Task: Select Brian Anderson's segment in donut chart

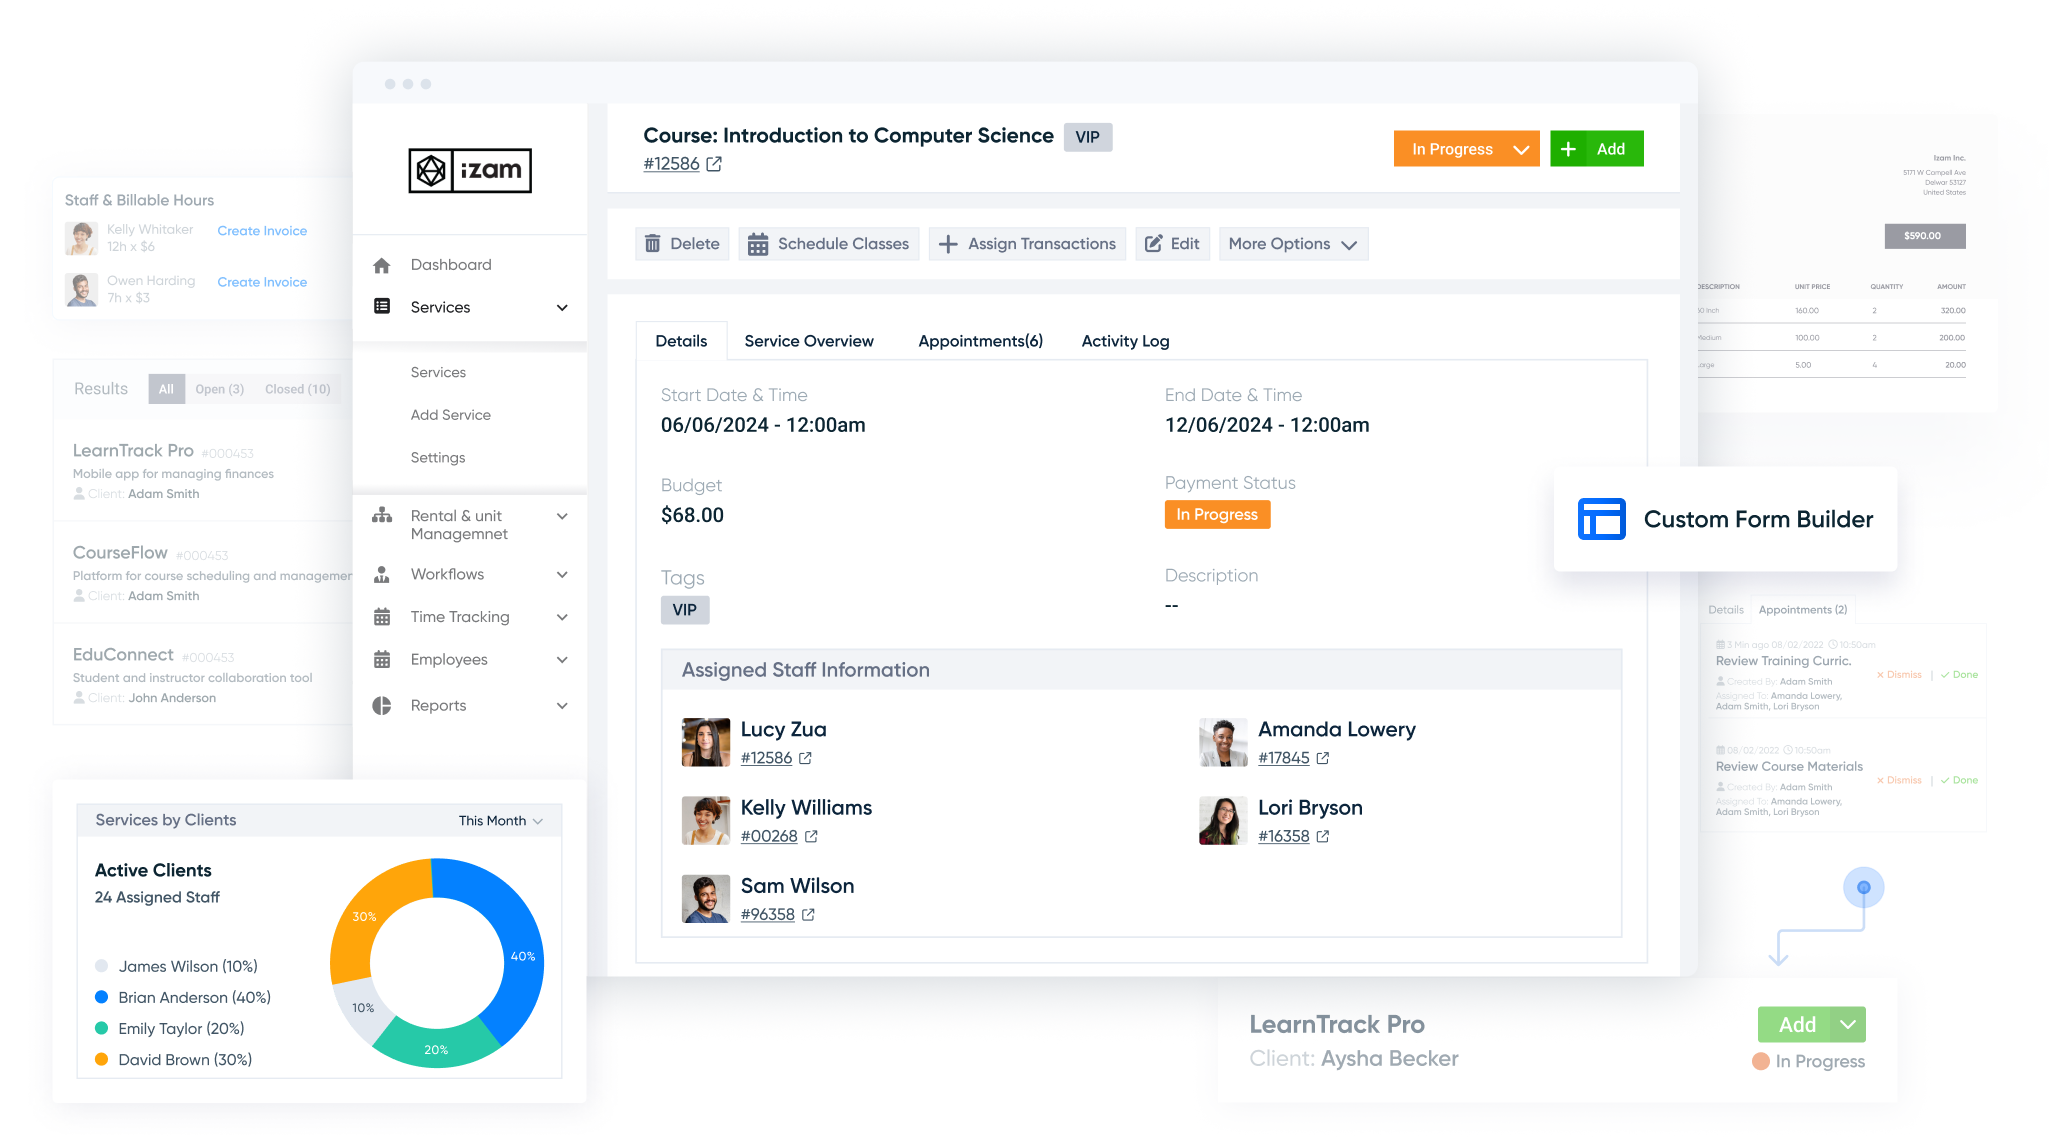Action: (520, 957)
